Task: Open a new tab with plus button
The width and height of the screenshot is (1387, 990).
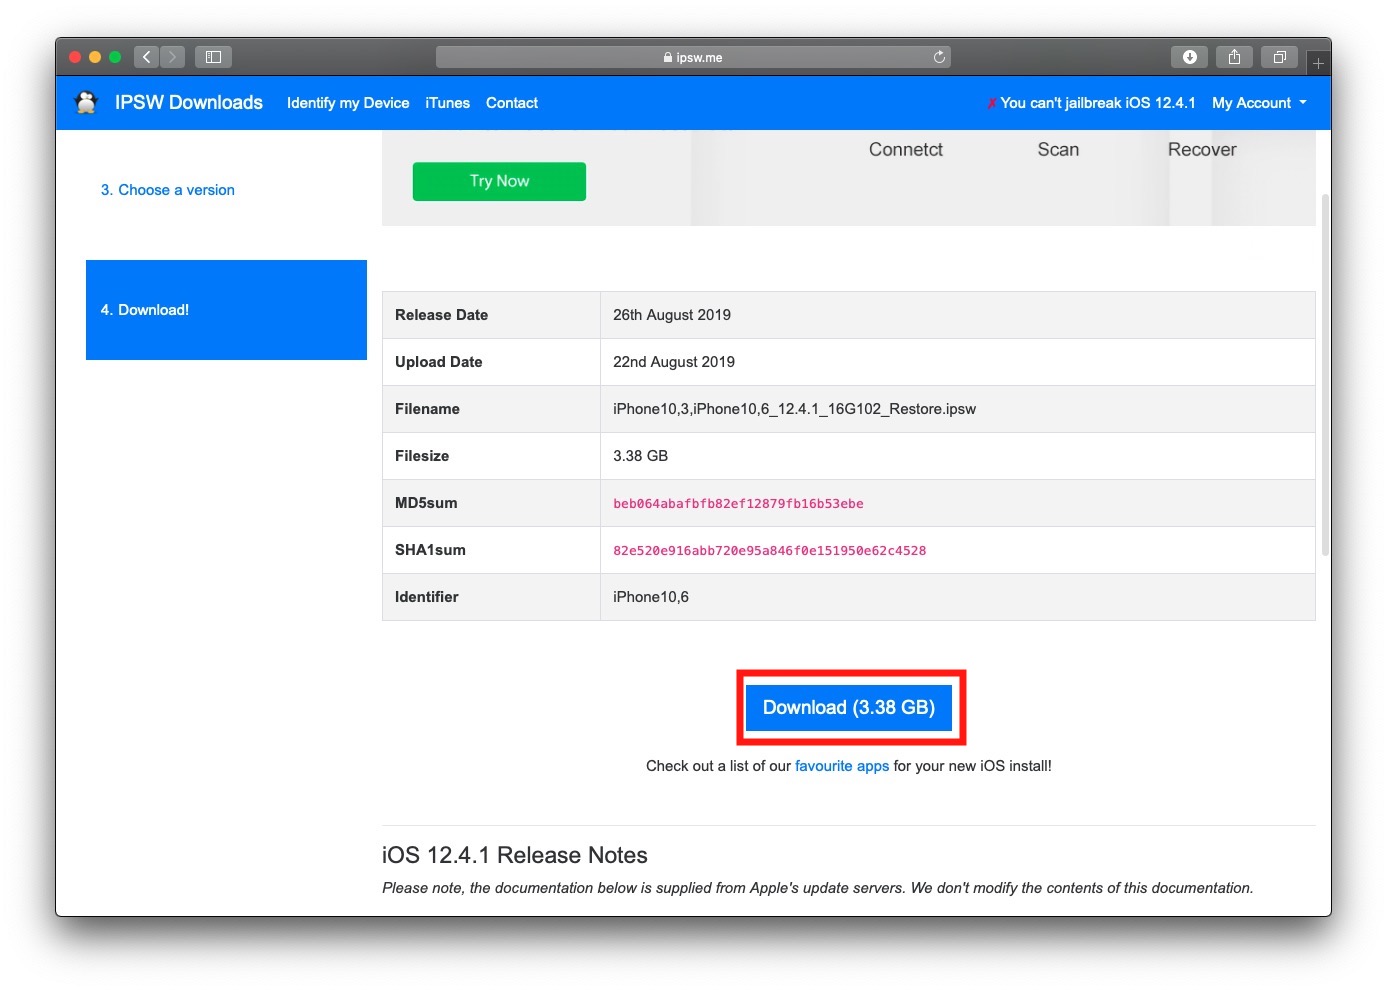Action: tap(1318, 63)
